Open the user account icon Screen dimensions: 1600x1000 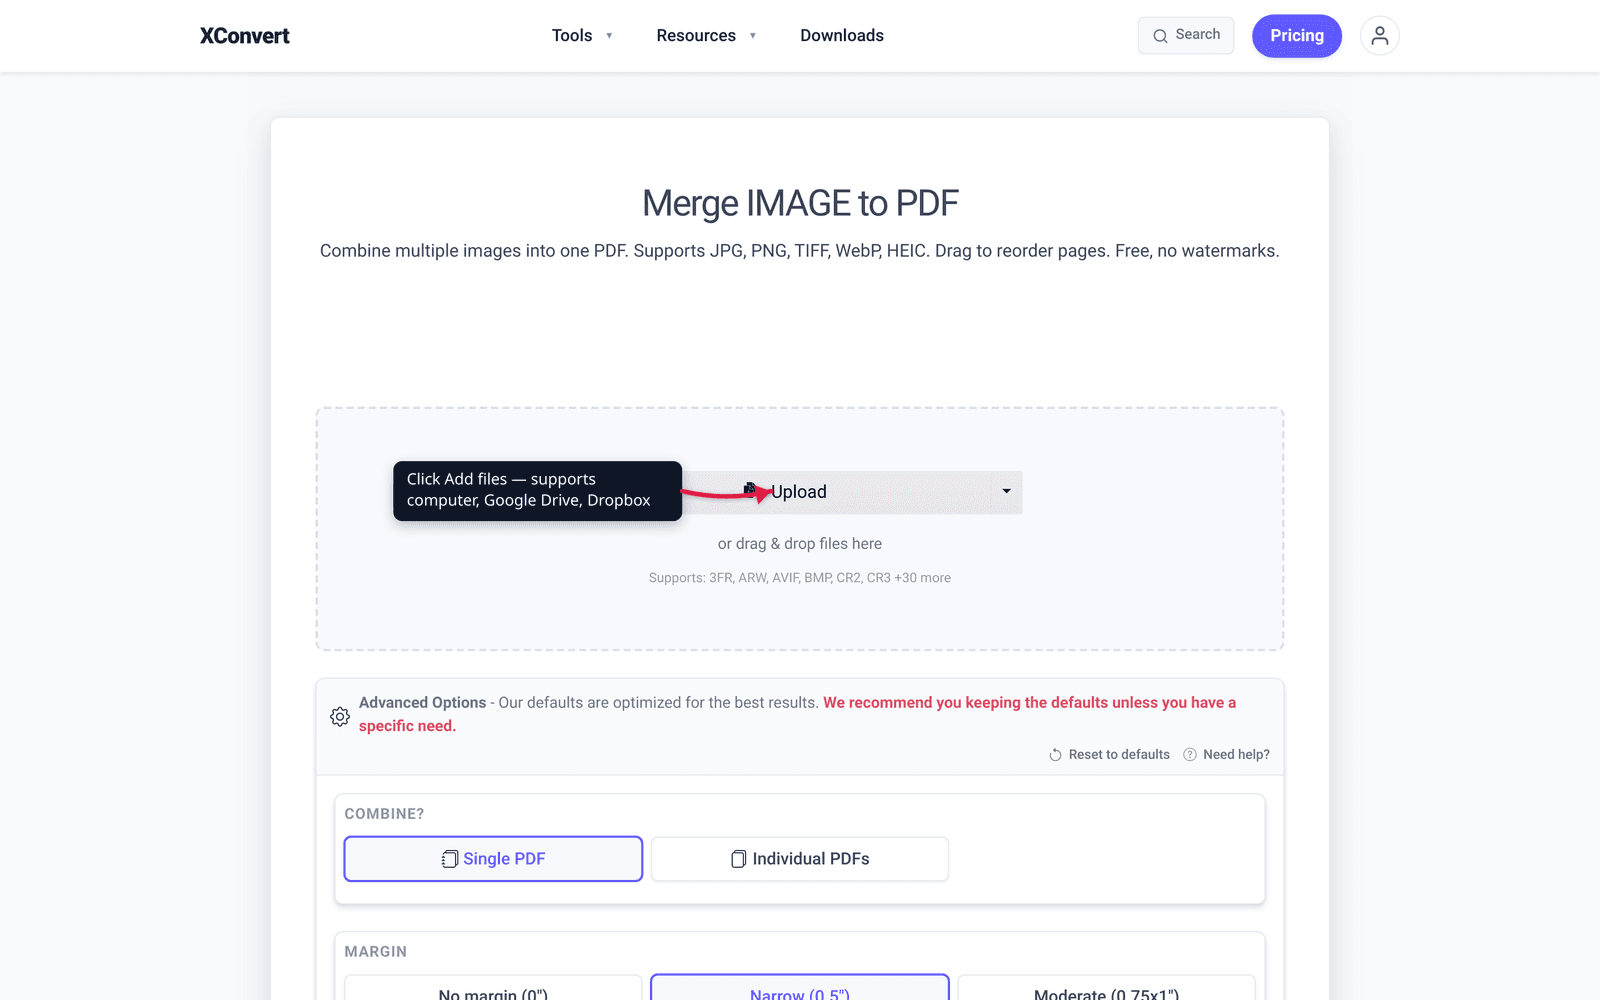[x=1380, y=36]
